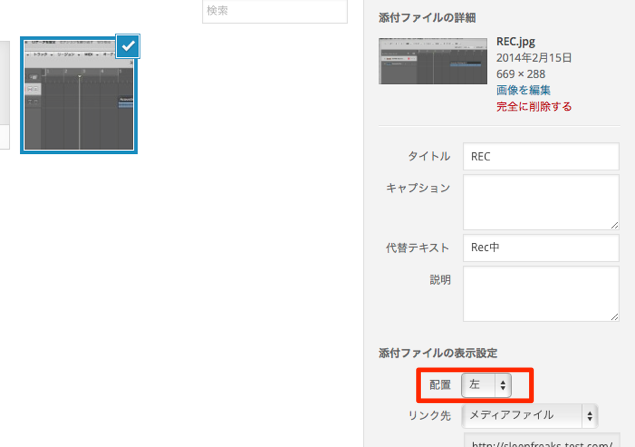This screenshot has width=635, height=447.
Task: Open the REC.jpg preview thumbnail in the details panel
Action: (x=433, y=61)
